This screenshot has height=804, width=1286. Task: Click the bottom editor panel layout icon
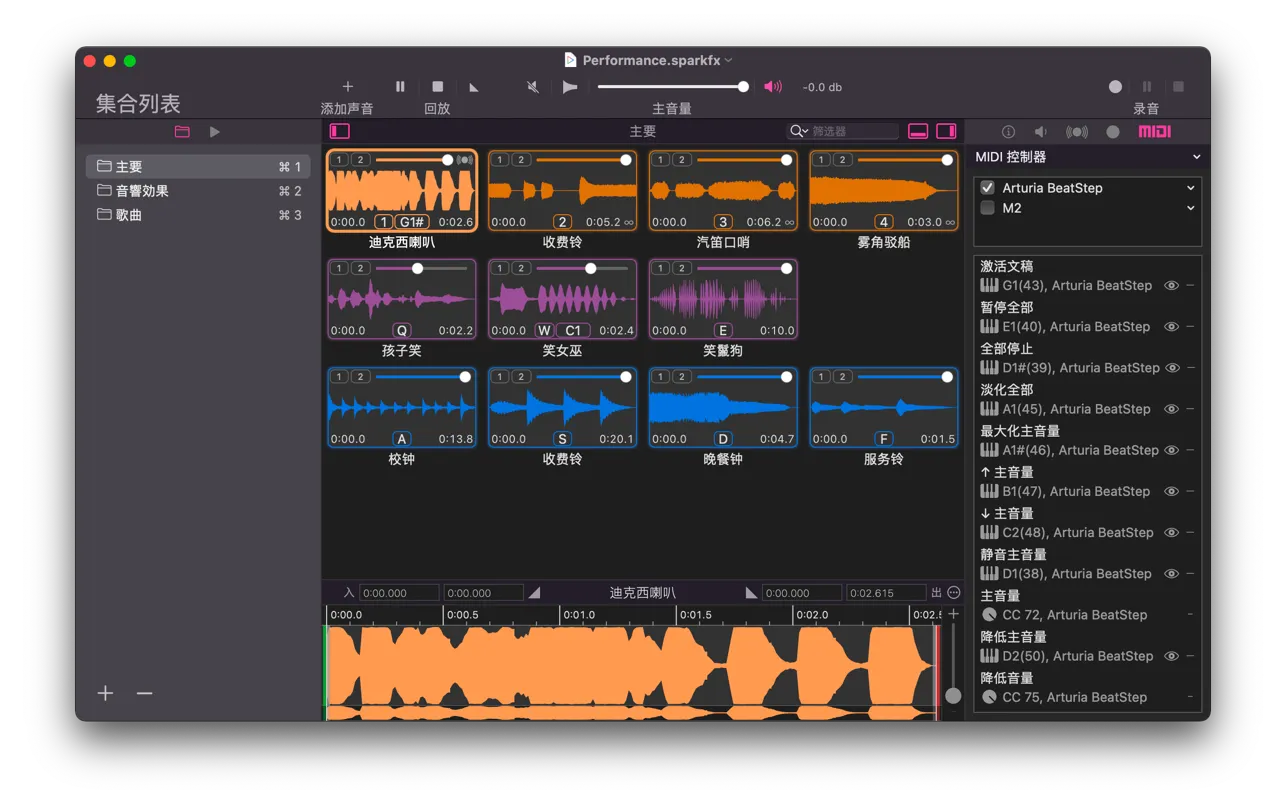coord(918,131)
